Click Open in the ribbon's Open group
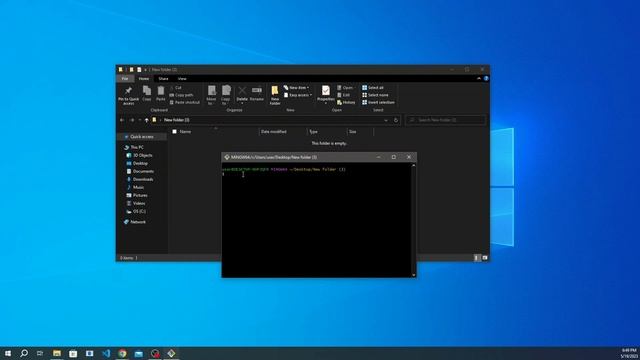The height and width of the screenshot is (360, 640). click(x=345, y=88)
